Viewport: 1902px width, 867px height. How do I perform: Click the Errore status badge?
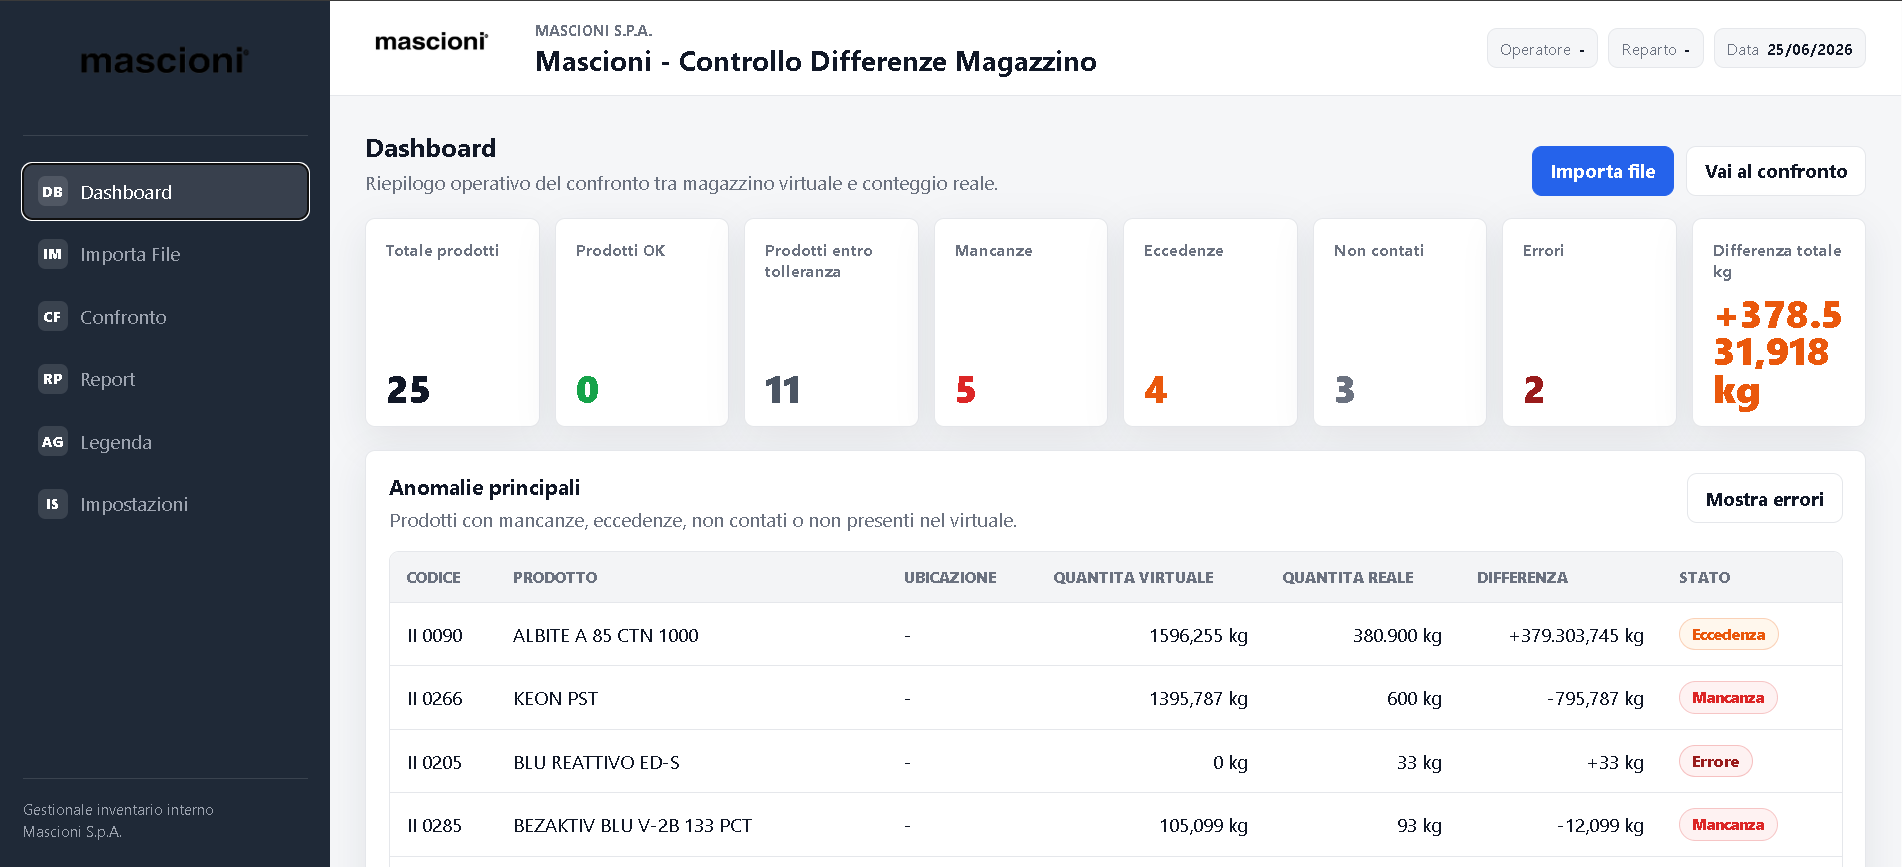click(1715, 762)
